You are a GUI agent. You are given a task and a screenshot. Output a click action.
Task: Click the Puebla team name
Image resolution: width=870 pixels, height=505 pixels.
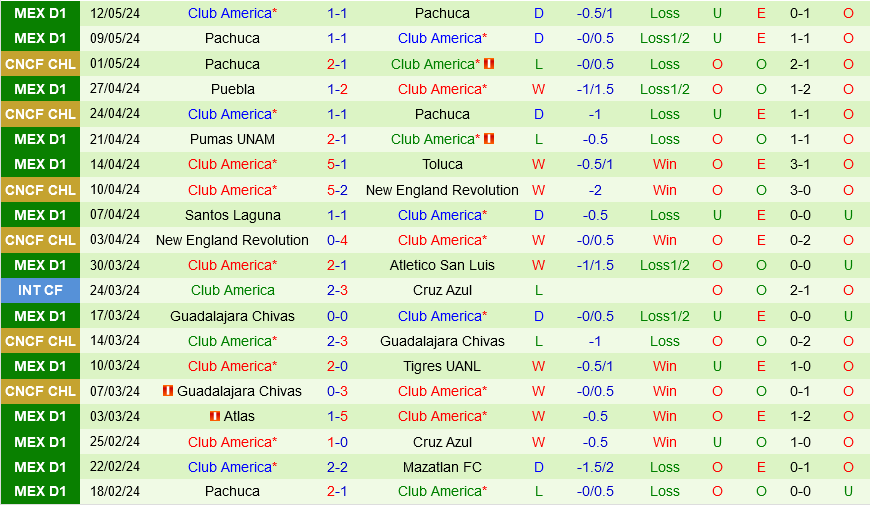pyautogui.click(x=232, y=88)
